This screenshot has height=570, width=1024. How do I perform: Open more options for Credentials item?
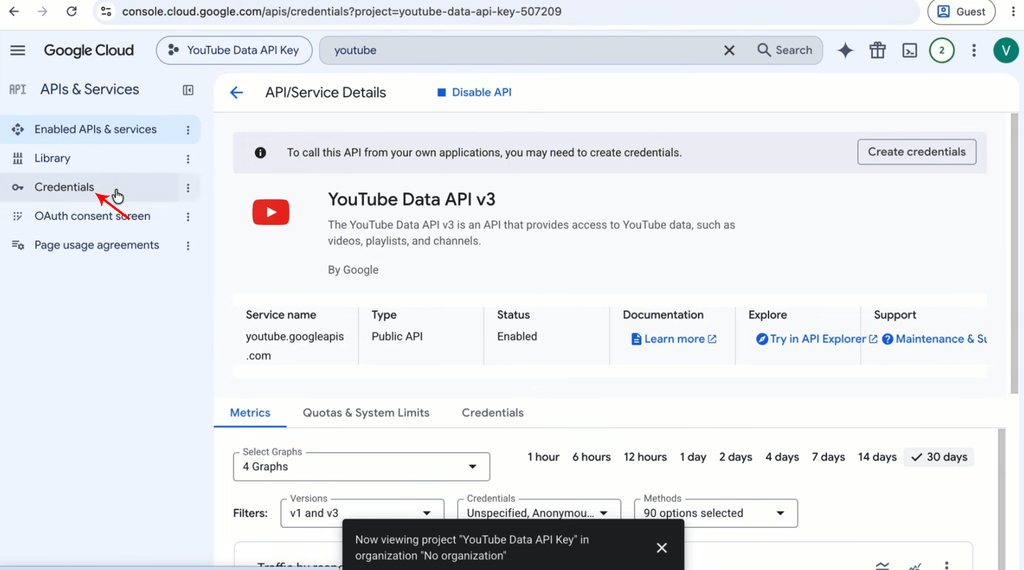pos(188,187)
